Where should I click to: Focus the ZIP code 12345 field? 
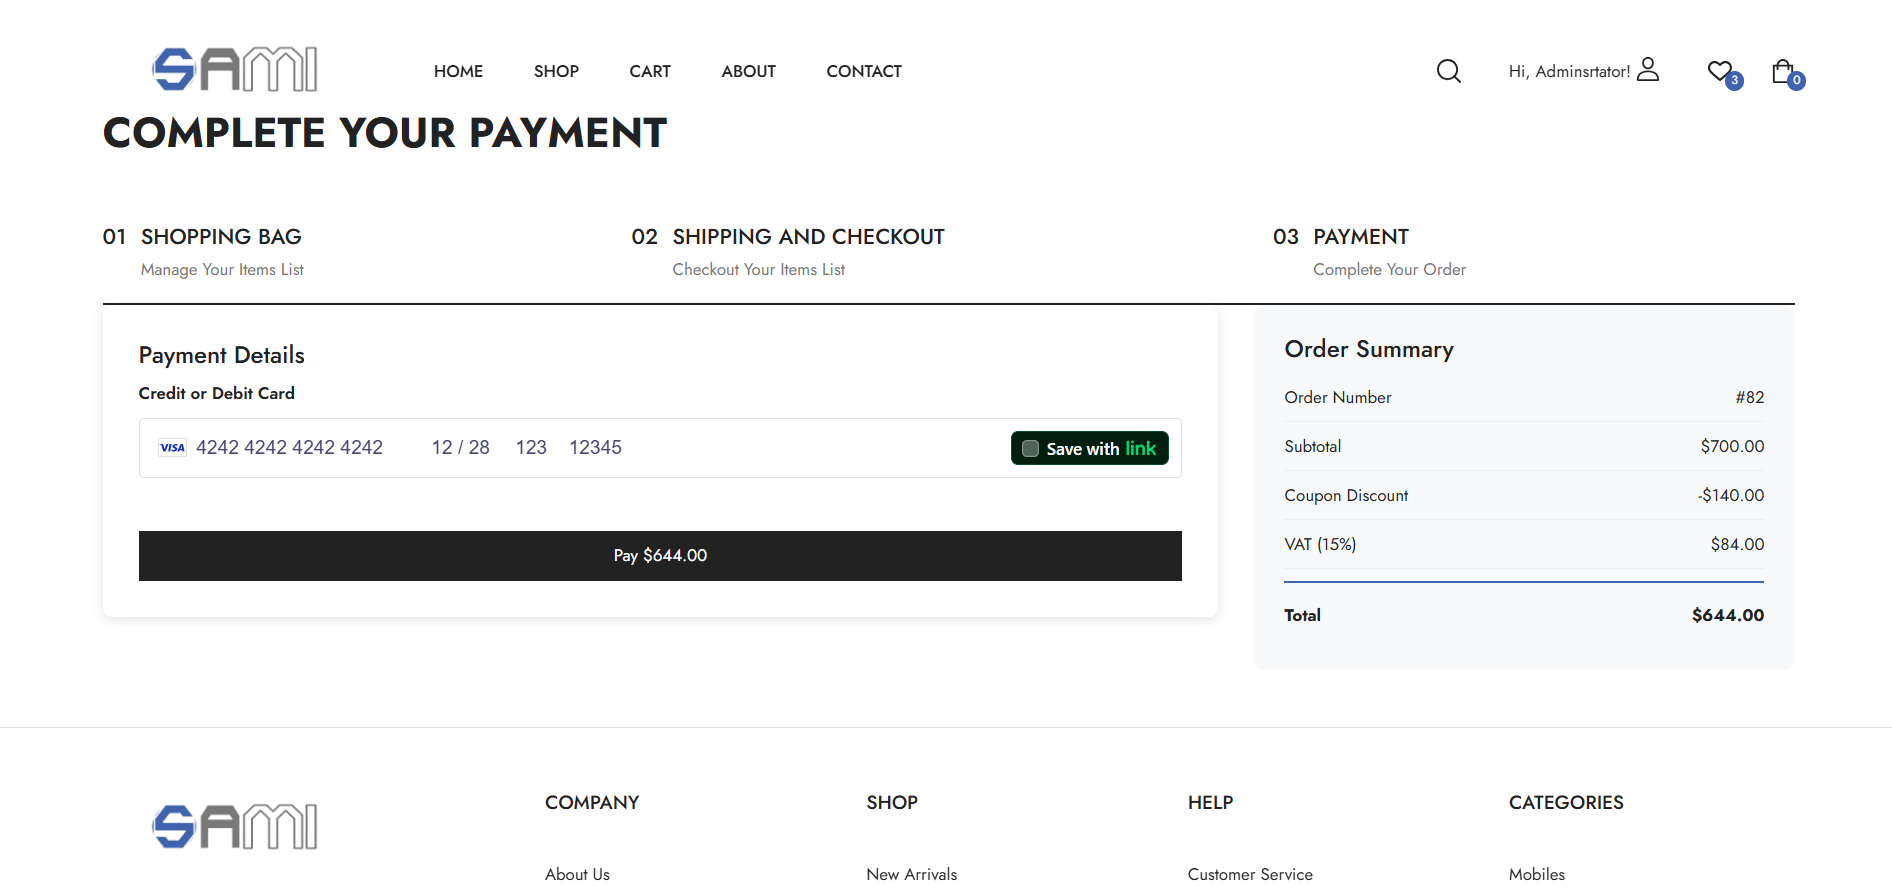click(595, 448)
